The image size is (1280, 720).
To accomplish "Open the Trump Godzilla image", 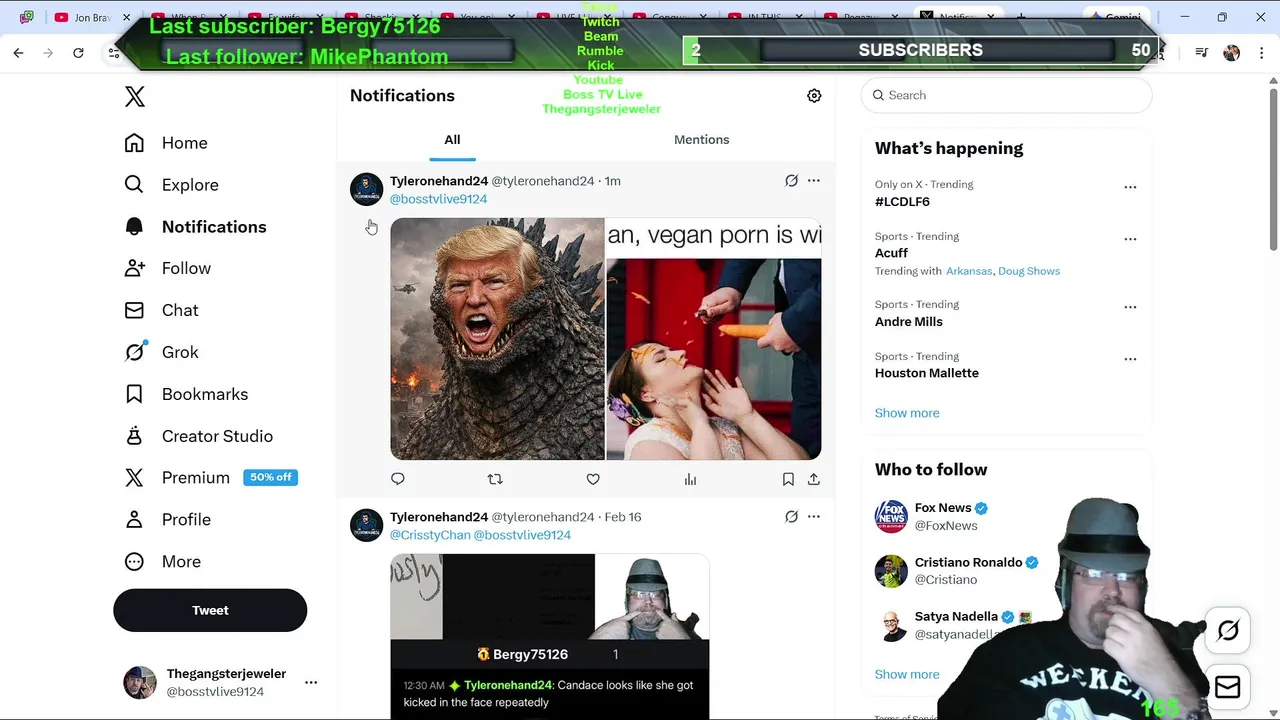I will point(497,339).
